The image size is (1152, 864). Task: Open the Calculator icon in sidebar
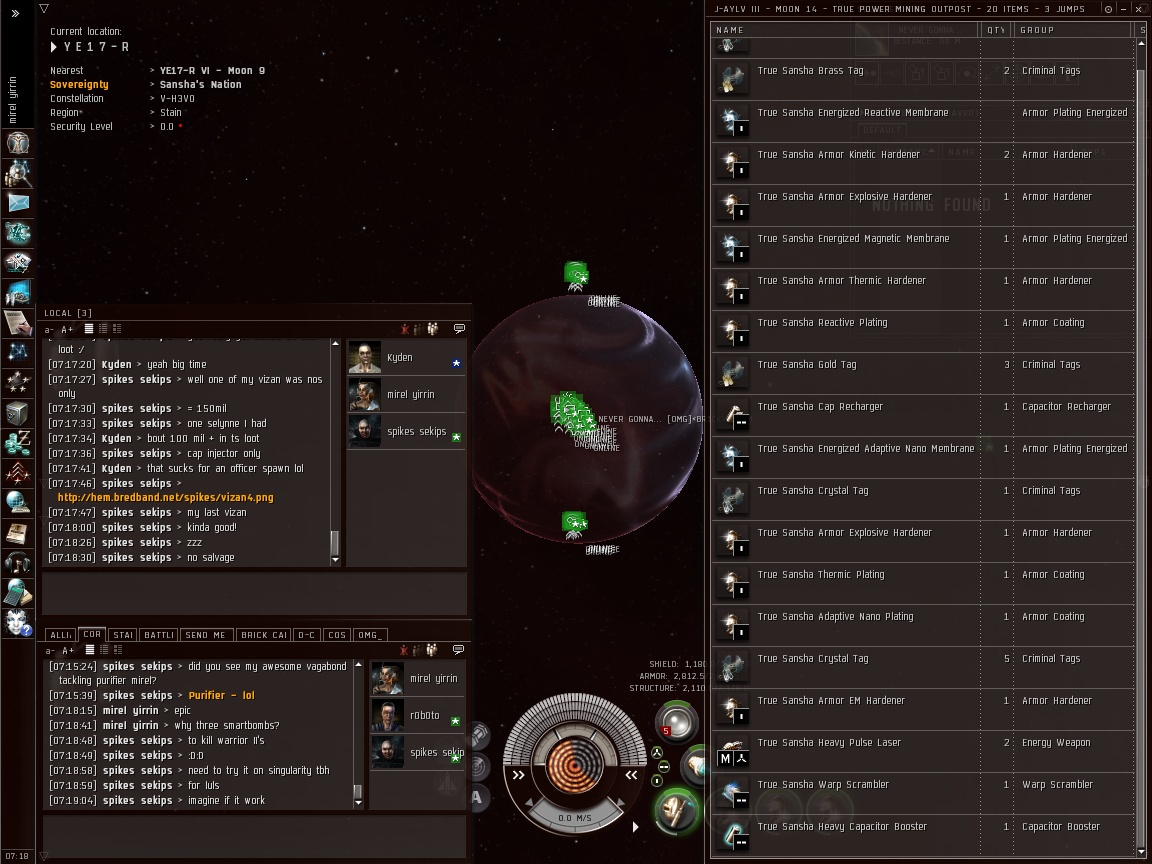(x=18, y=593)
